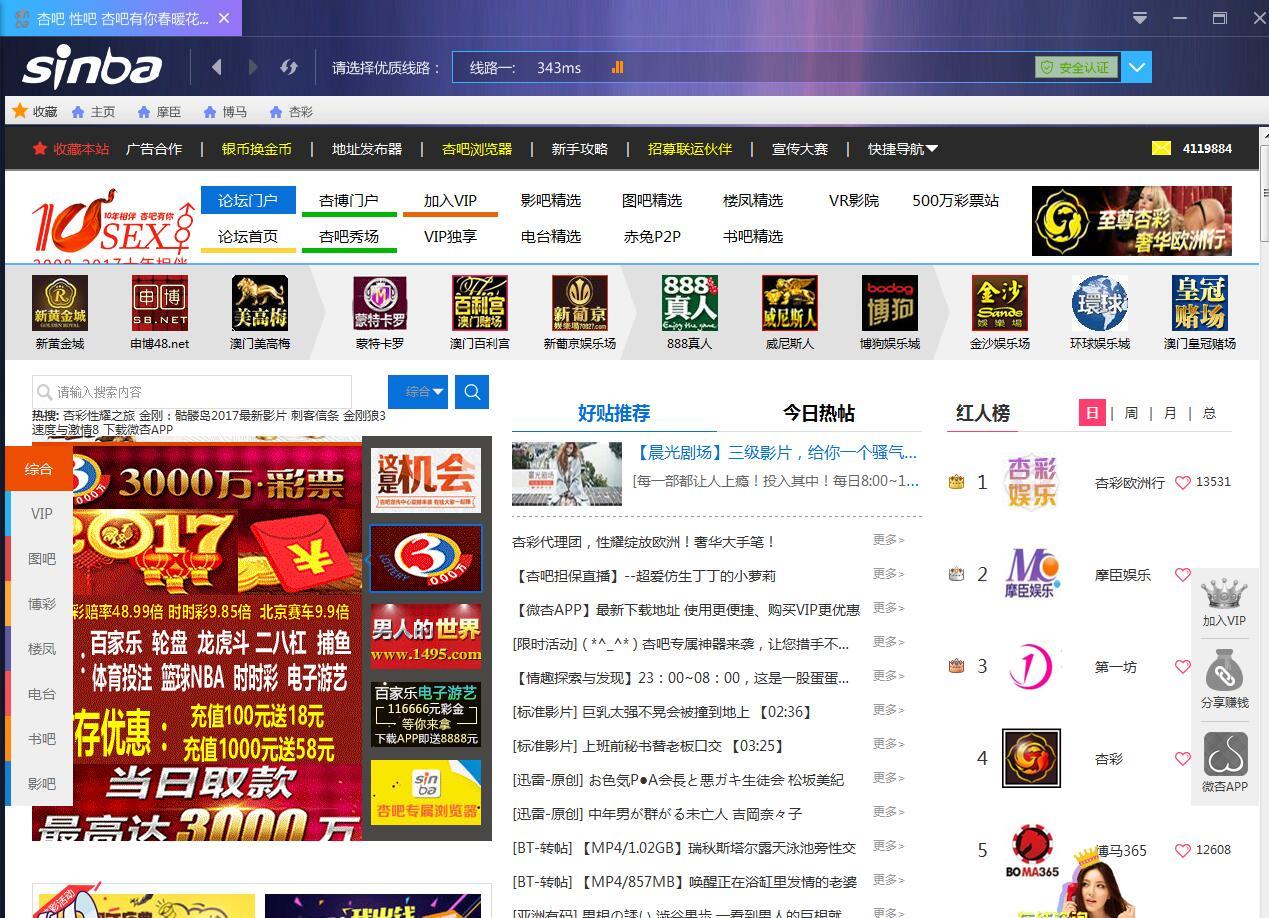This screenshot has height=918, width=1269.
Task: Click the 澳门皇冠赌场 icon
Action: pos(1200,303)
